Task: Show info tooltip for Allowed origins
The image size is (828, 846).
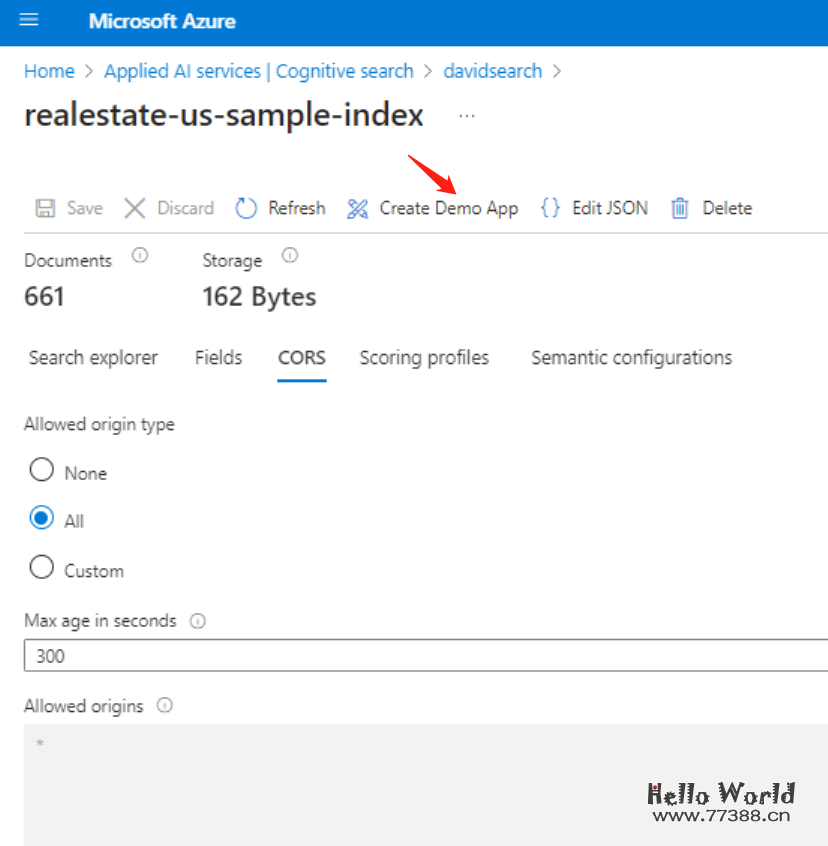Action: click(x=165, y=706)
